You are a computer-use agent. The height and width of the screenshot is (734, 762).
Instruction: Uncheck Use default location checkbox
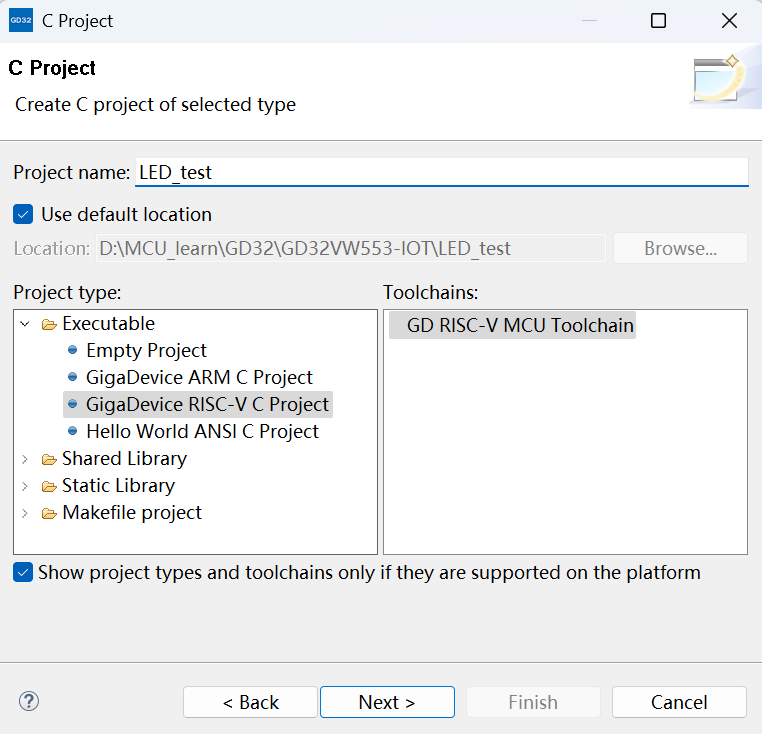coord(23,214)
